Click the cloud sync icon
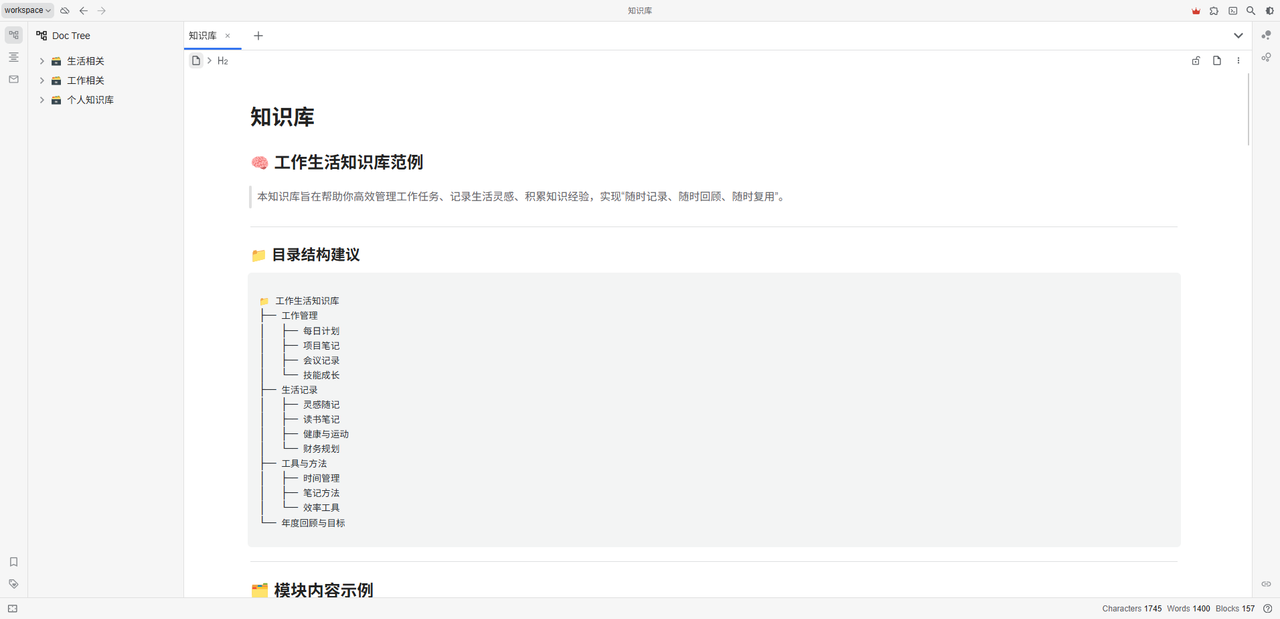Image resolution: width=1280 pixels, height=619 pixels. (x=65, y=10)
